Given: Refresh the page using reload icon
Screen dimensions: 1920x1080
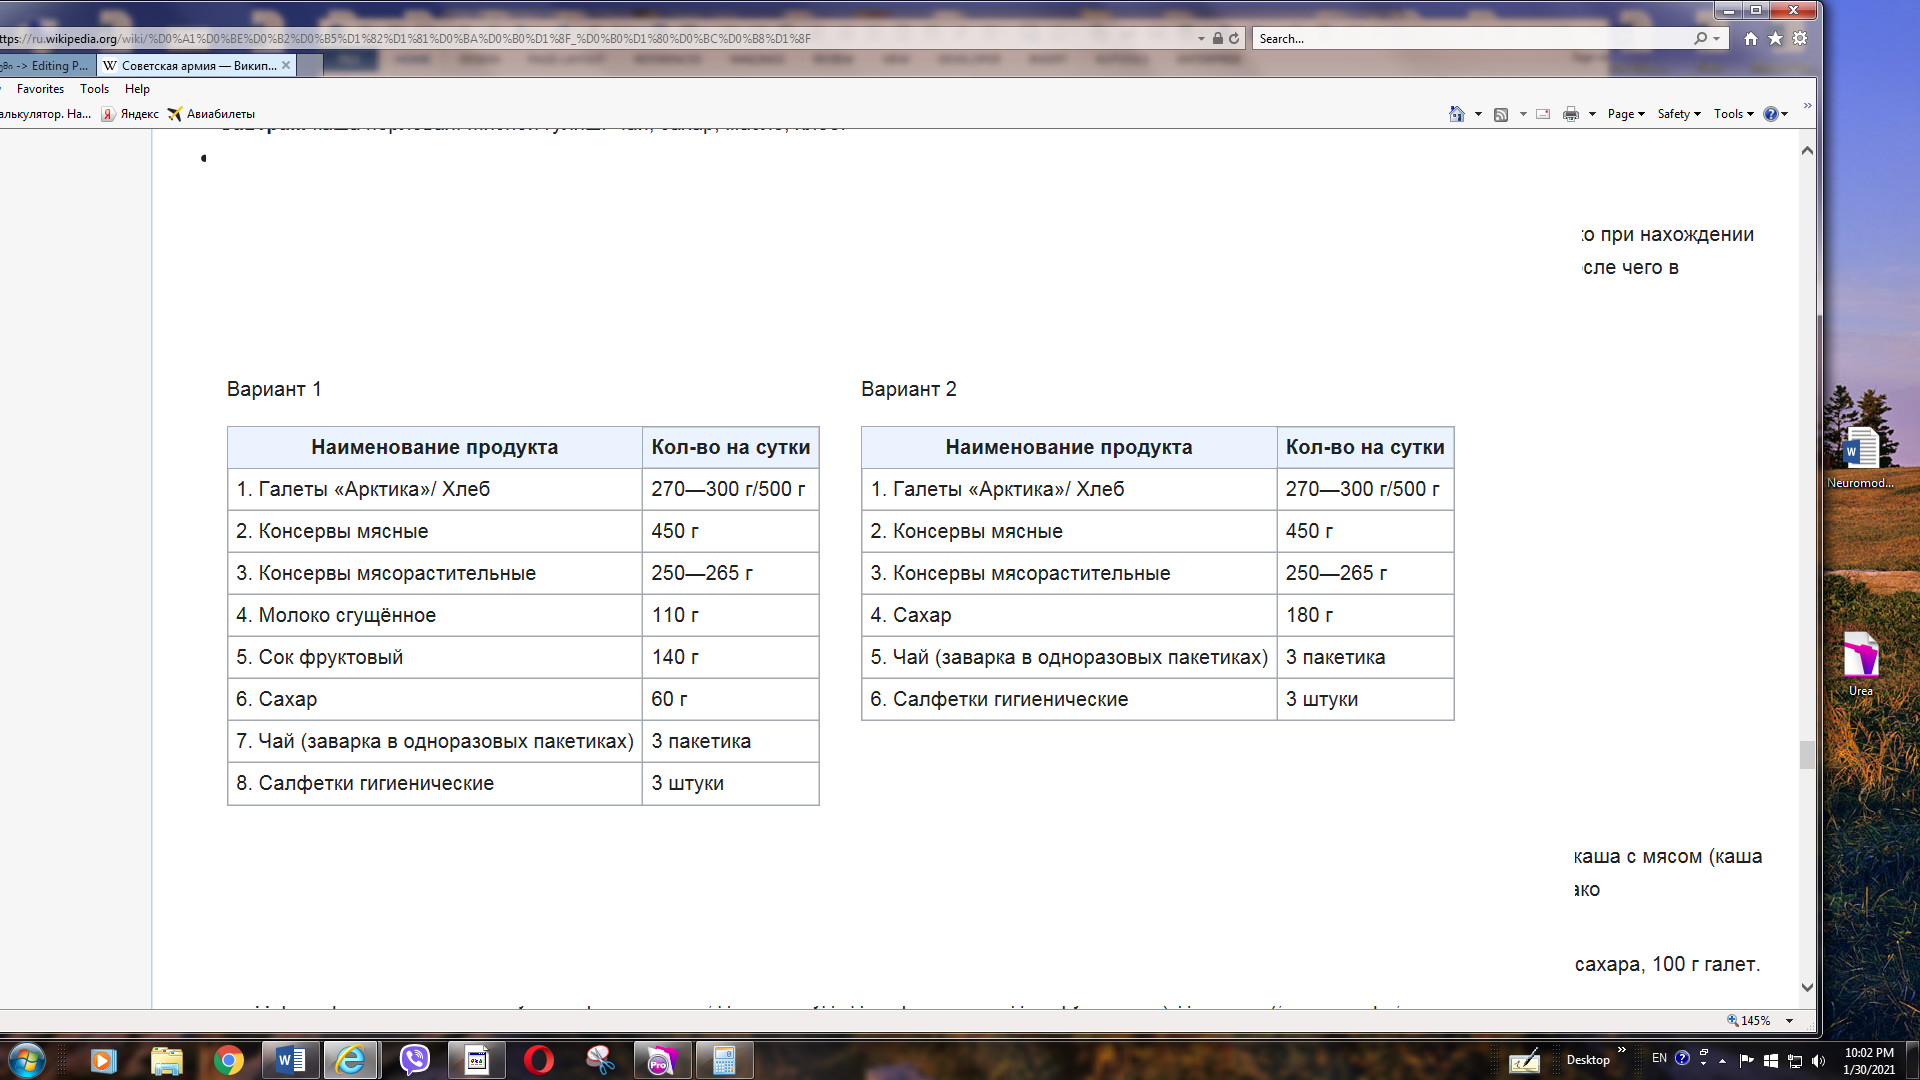Looking at the screenshot, I should pos(1234,38).
